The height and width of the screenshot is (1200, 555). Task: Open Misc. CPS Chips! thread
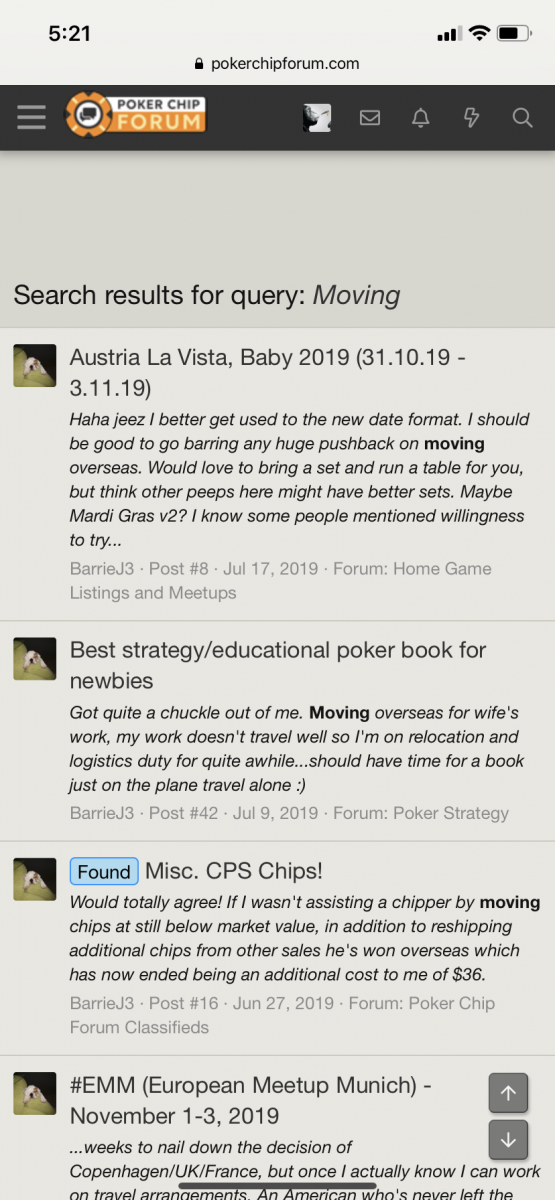pyautogui.click(x=234, y=871)
